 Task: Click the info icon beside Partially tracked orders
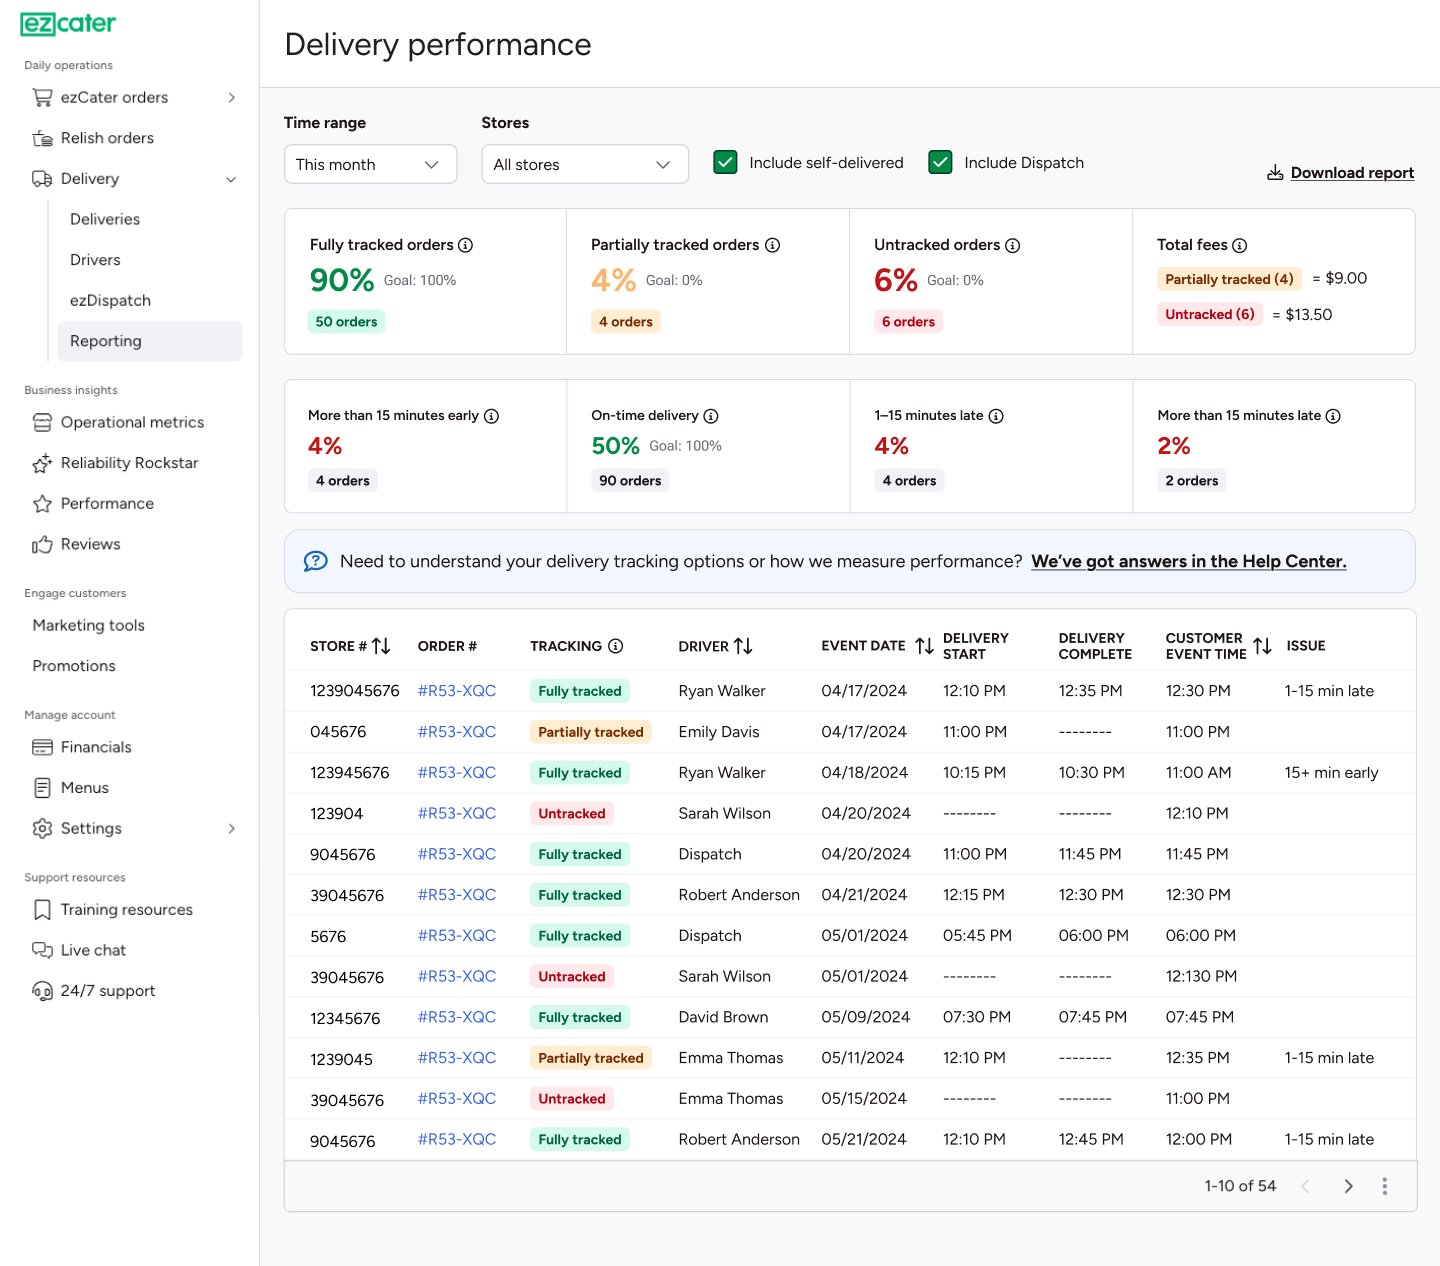click(x=772, y=245)
